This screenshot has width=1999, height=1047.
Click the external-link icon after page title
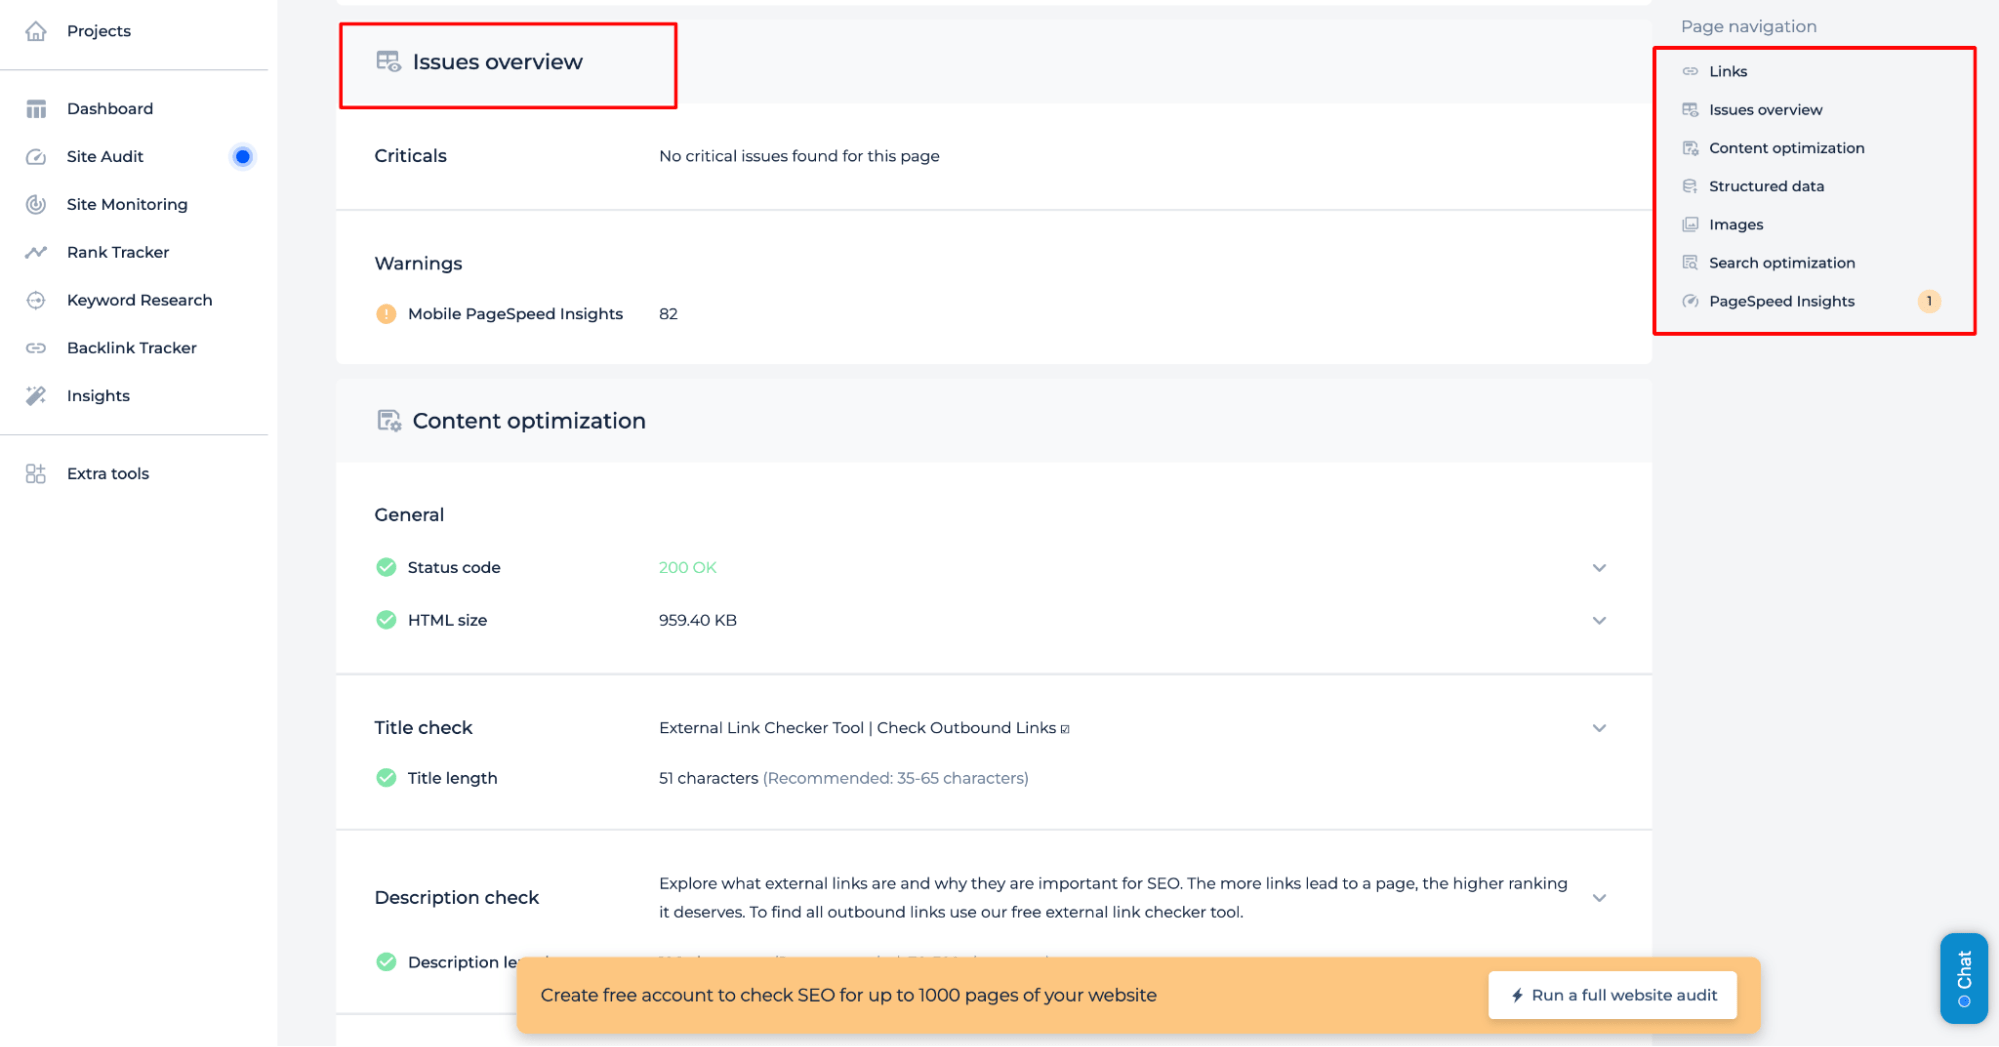[x=1065, y=730]
